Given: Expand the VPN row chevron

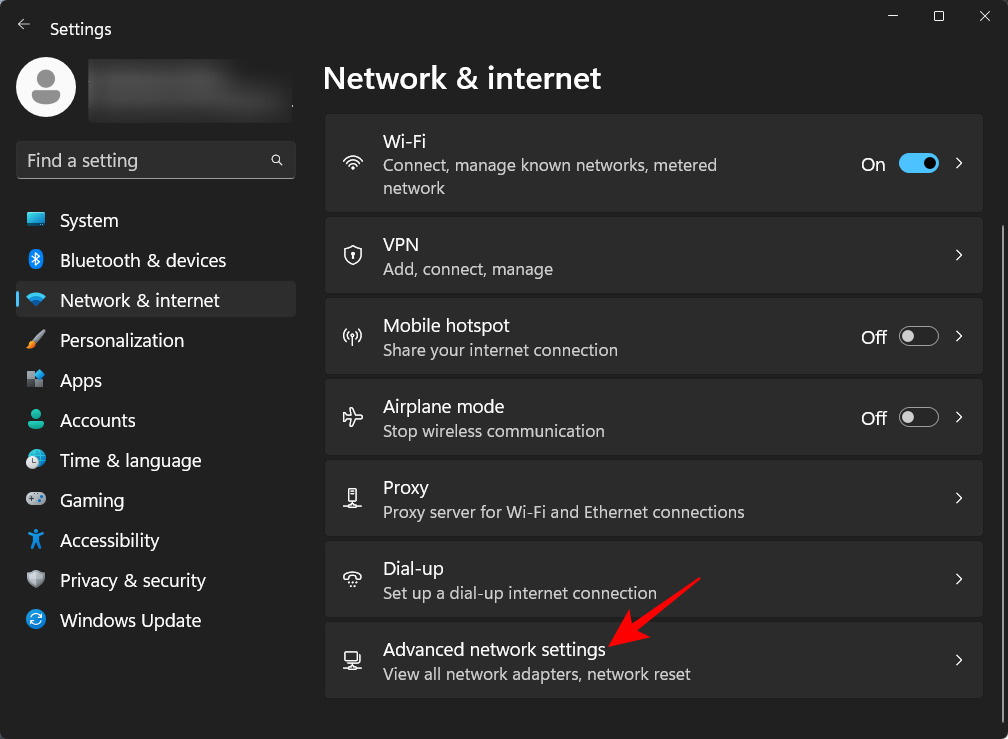Looking at the screenshot, I should click(x=958, y=255).
